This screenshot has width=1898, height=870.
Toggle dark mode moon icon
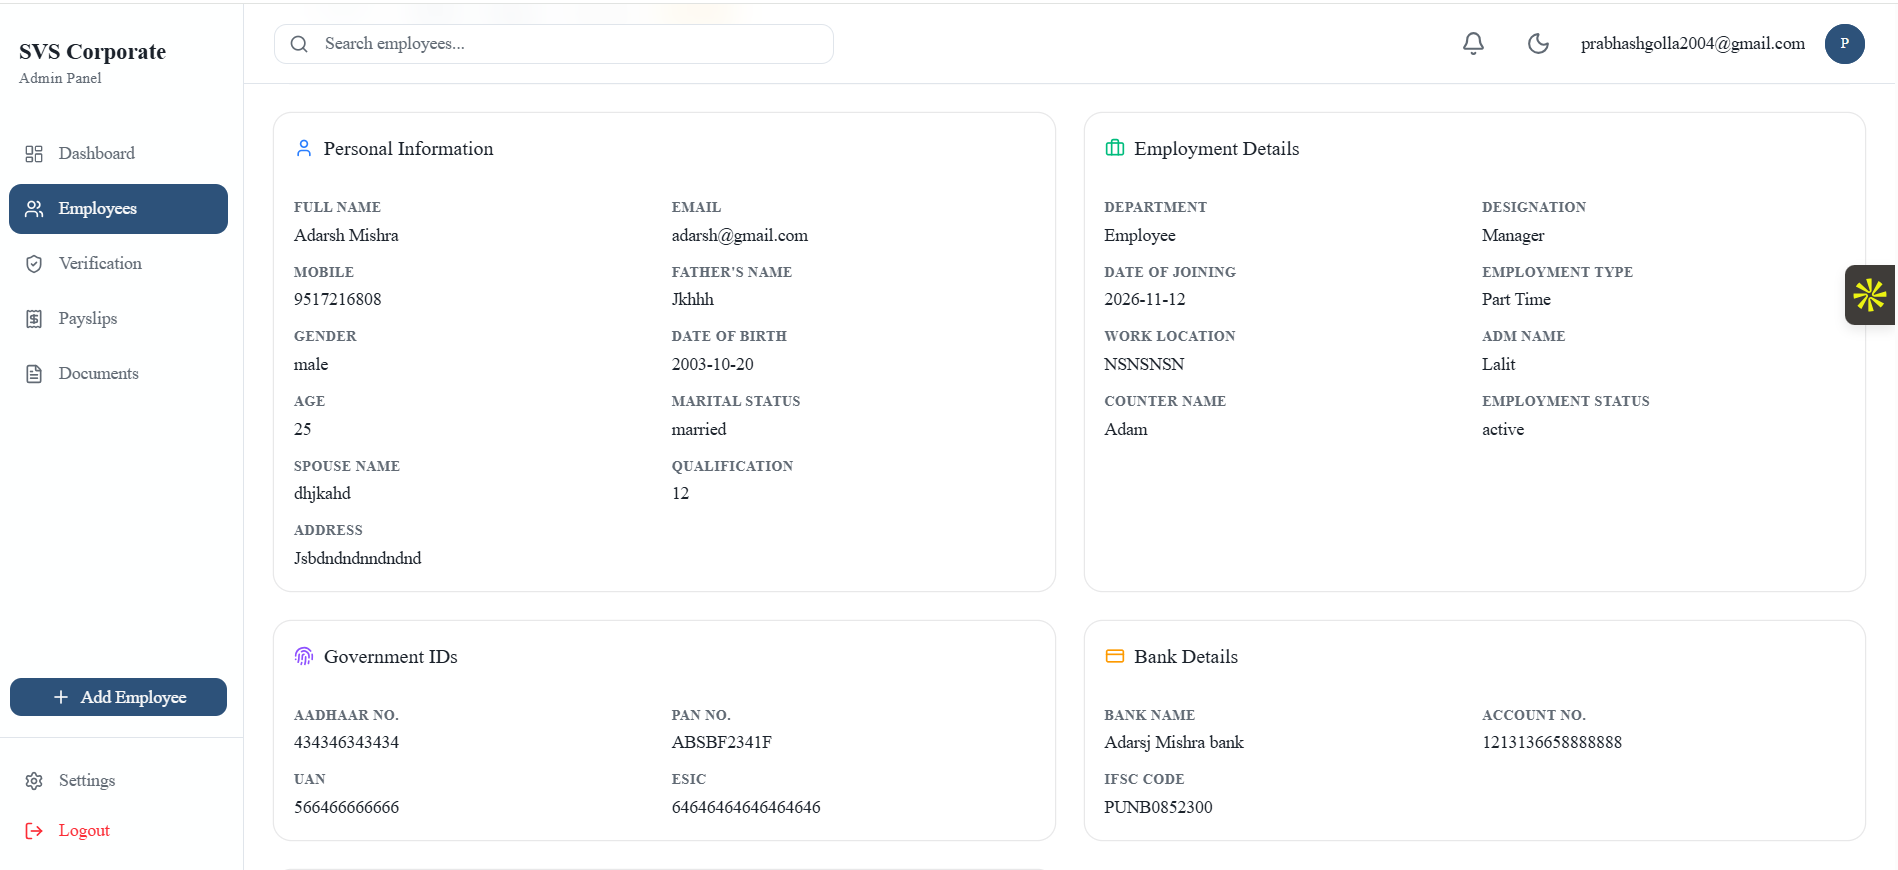(x=1538, y=43)
